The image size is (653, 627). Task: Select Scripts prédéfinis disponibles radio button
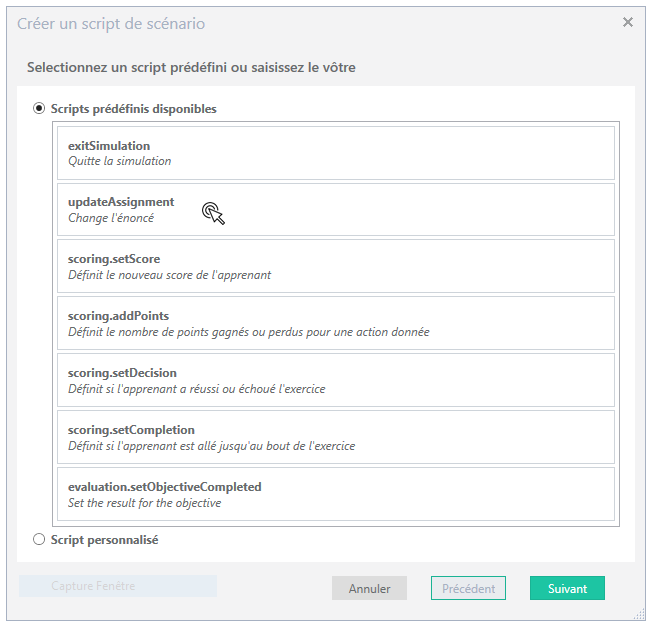(39, 109)
